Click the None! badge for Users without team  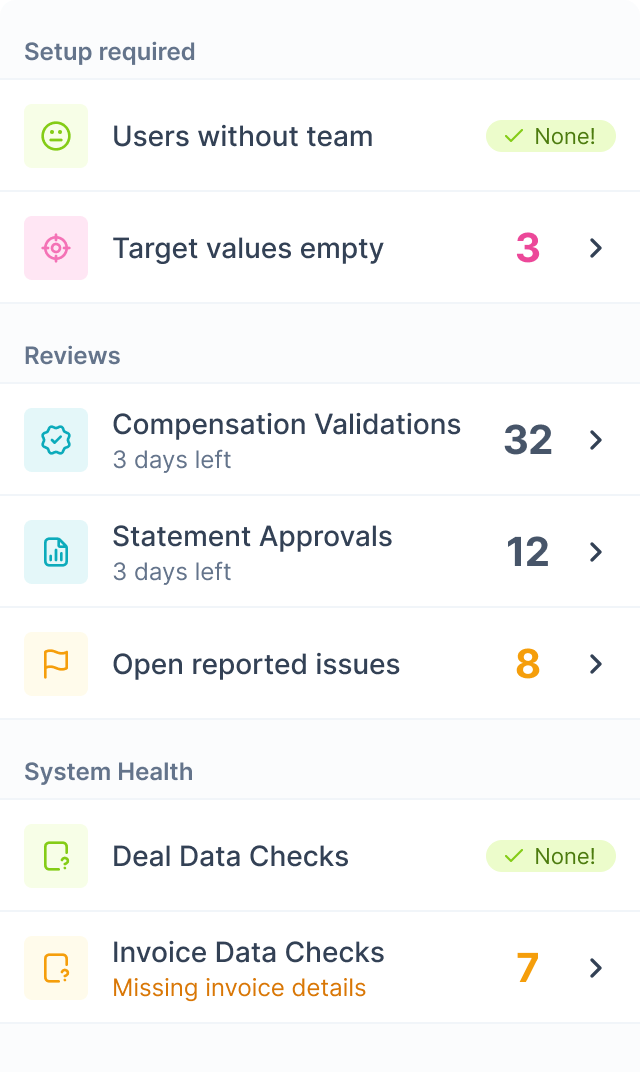[x=550, y=136]
